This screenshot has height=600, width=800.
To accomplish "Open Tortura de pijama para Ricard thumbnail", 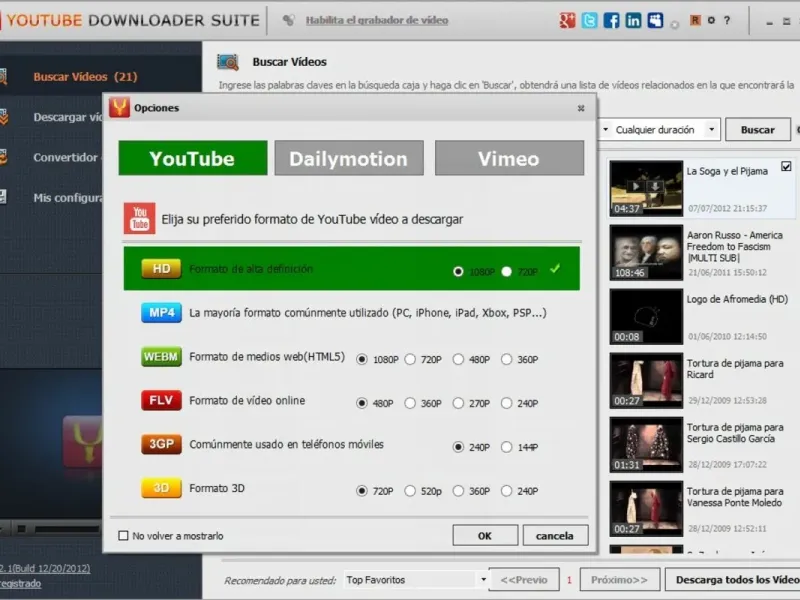I will pos(646,381).
